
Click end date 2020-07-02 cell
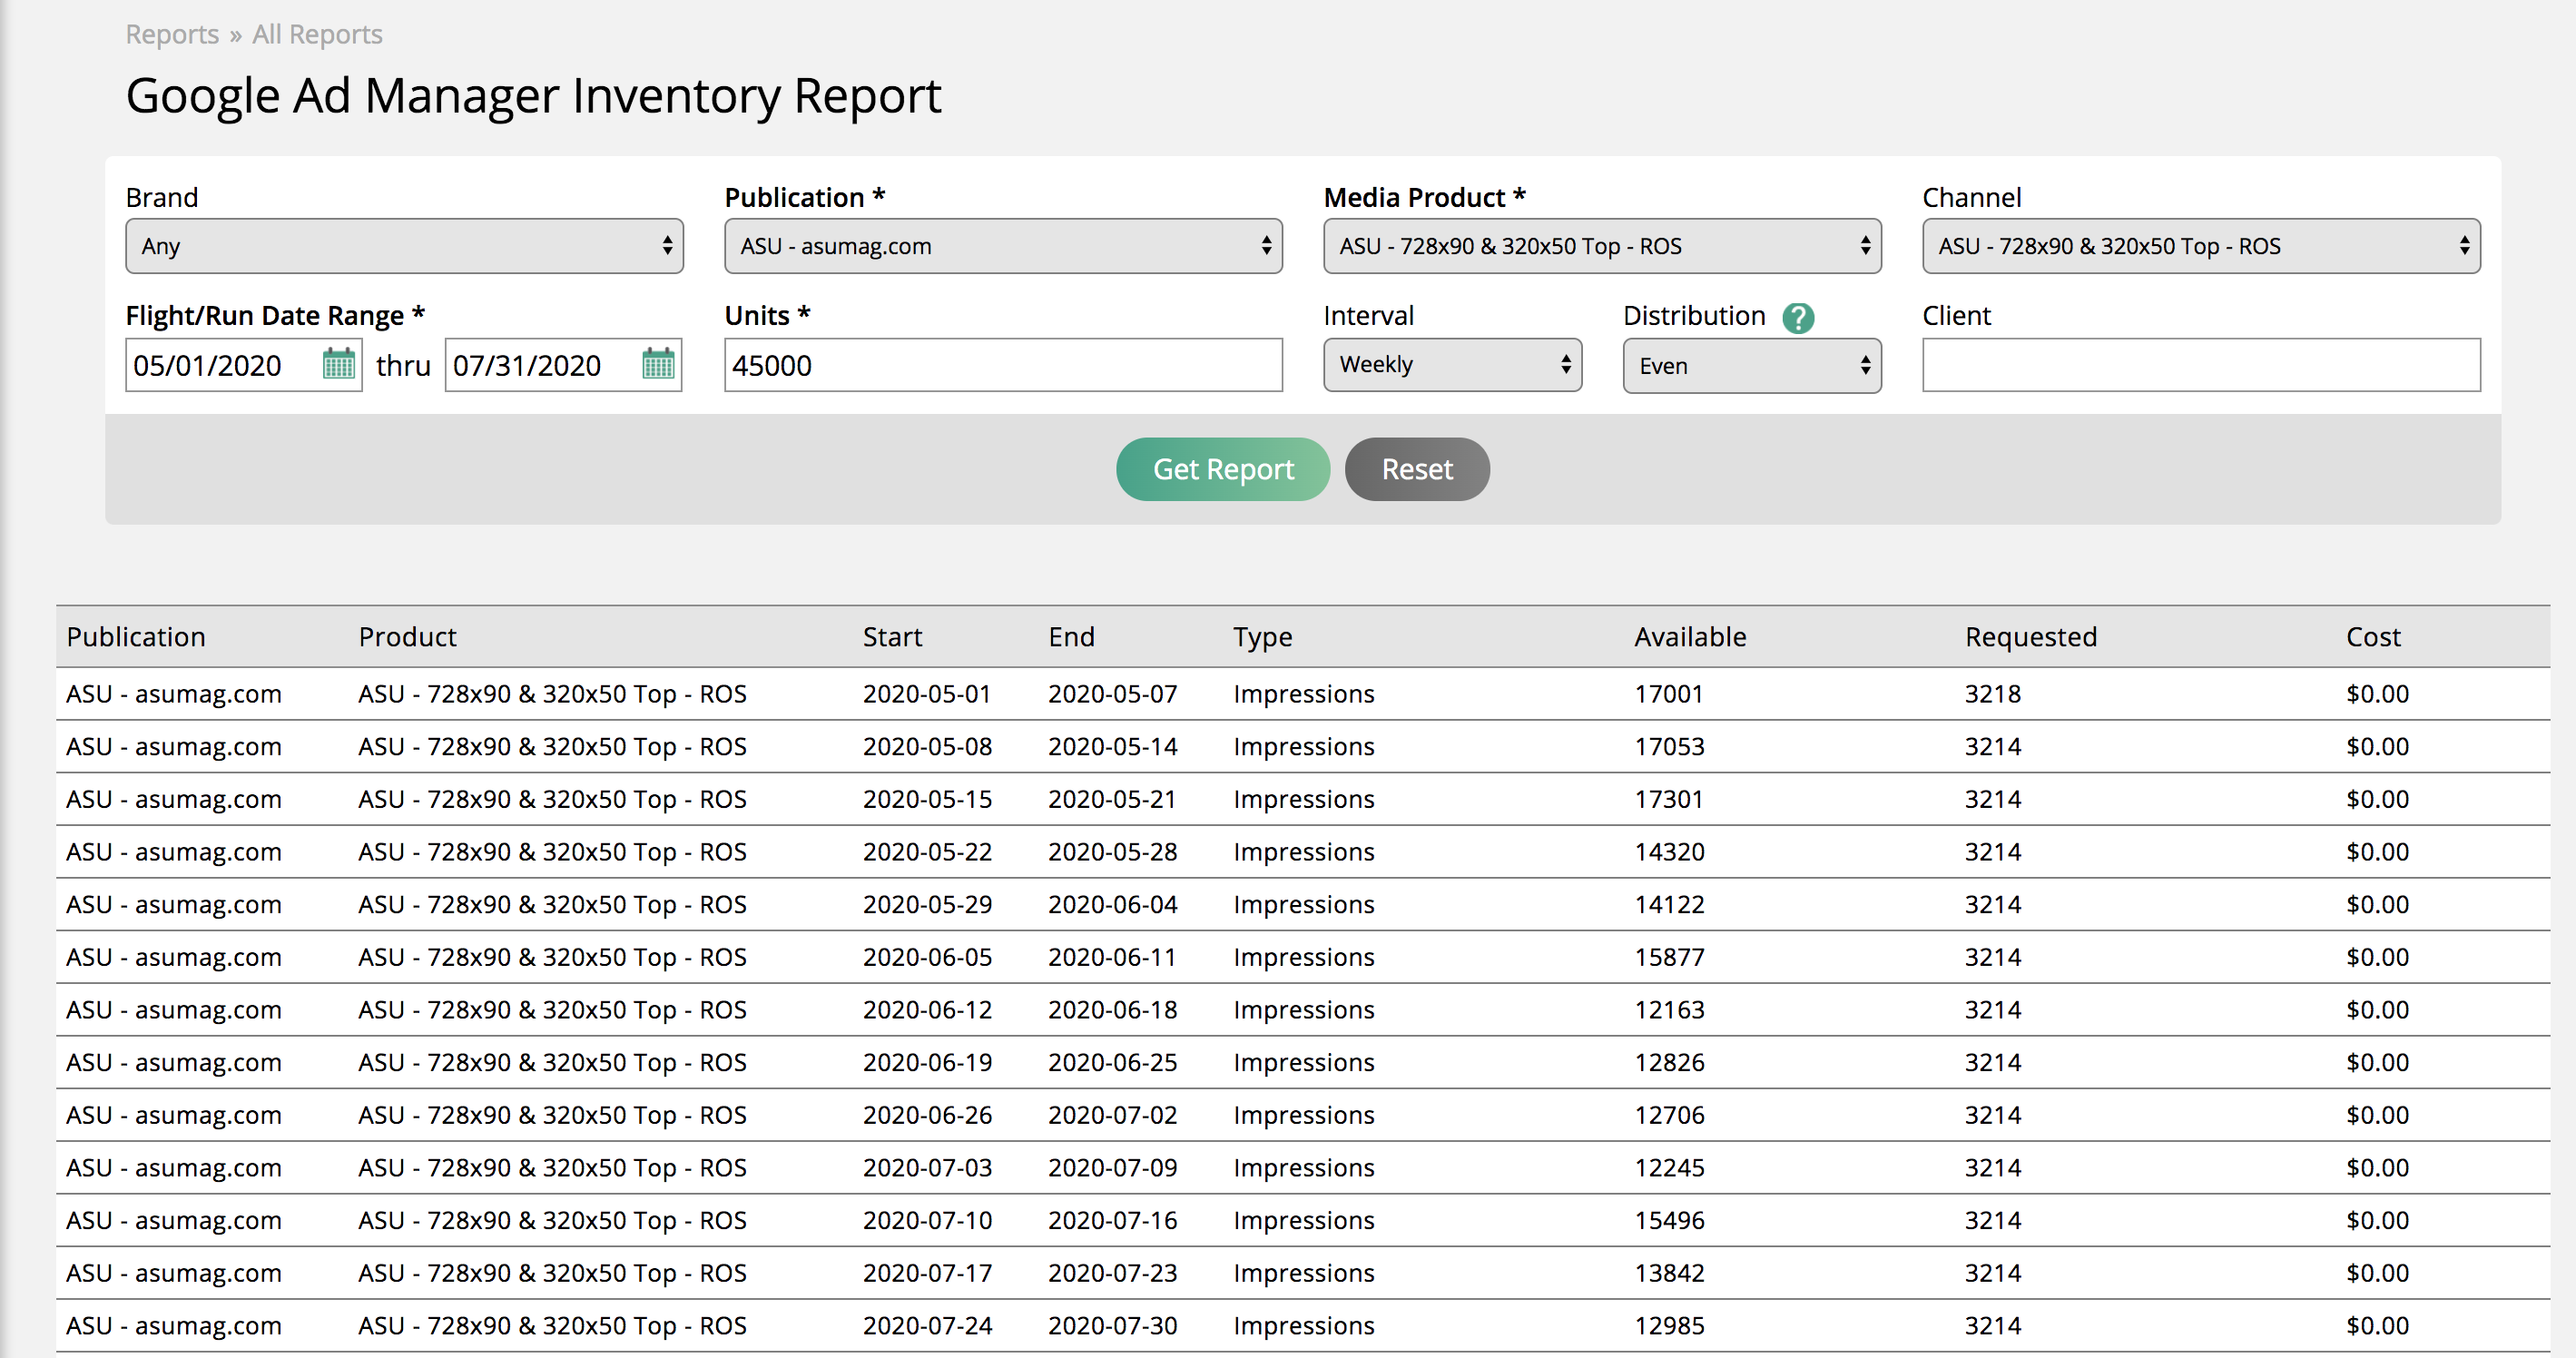pos(1112,1115)
